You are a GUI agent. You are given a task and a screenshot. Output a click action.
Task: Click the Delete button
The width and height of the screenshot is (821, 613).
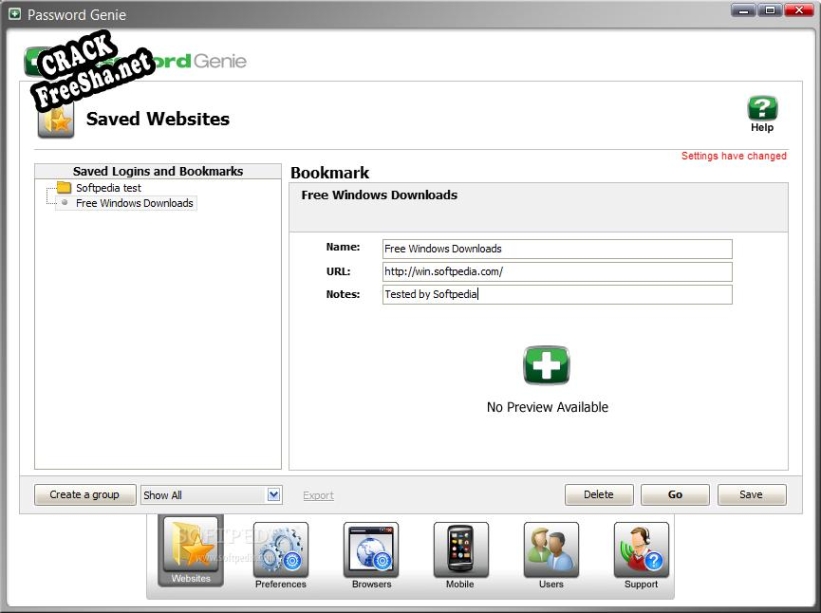598,495
